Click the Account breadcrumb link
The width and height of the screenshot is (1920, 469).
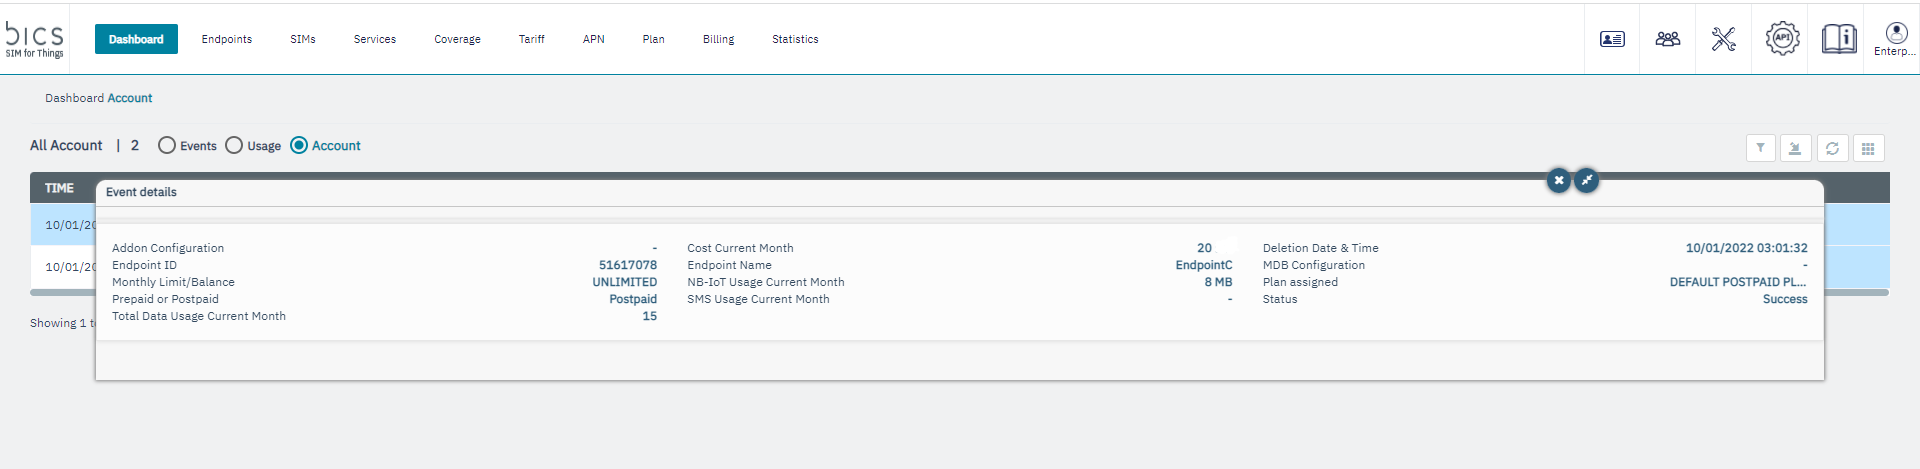tap(130, 98)
